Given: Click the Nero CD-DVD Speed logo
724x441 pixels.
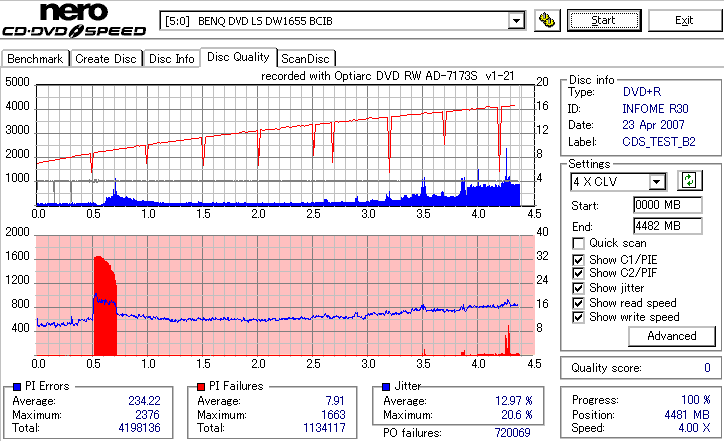Looking at the screenshot, I should pyautogui.click(x=74, y=20).
